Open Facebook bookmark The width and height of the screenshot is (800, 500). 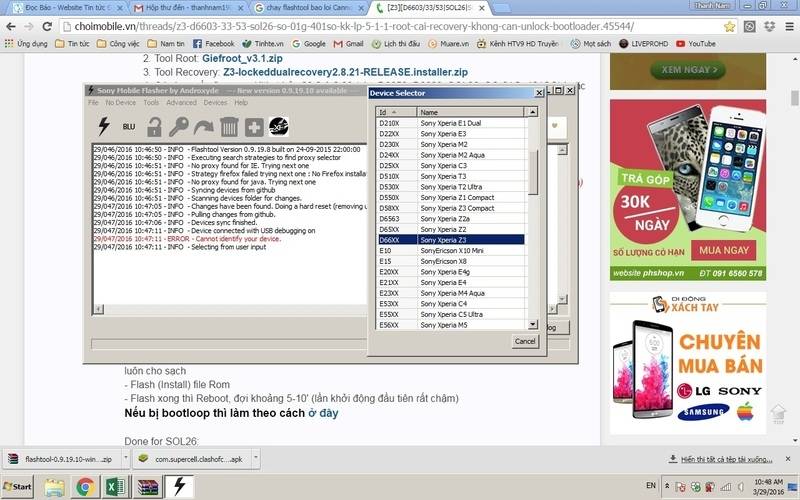(214, 44)
